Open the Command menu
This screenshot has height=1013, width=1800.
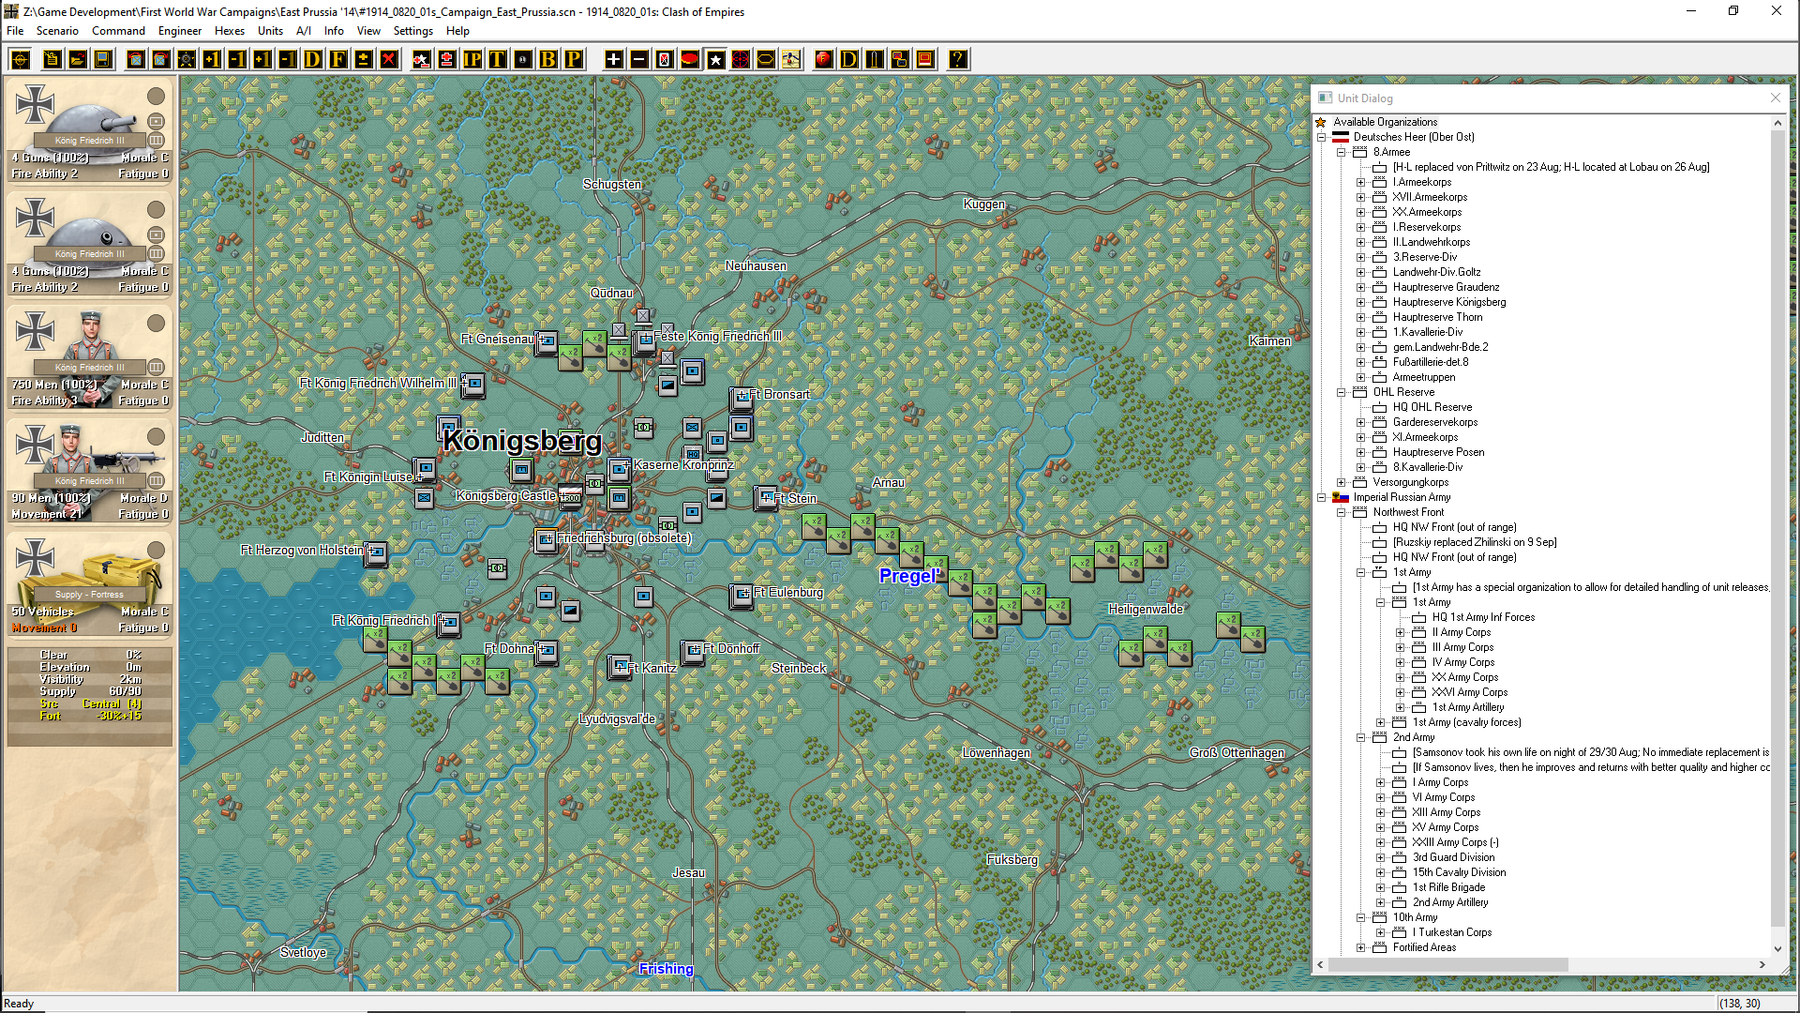(x=118, y=31)
